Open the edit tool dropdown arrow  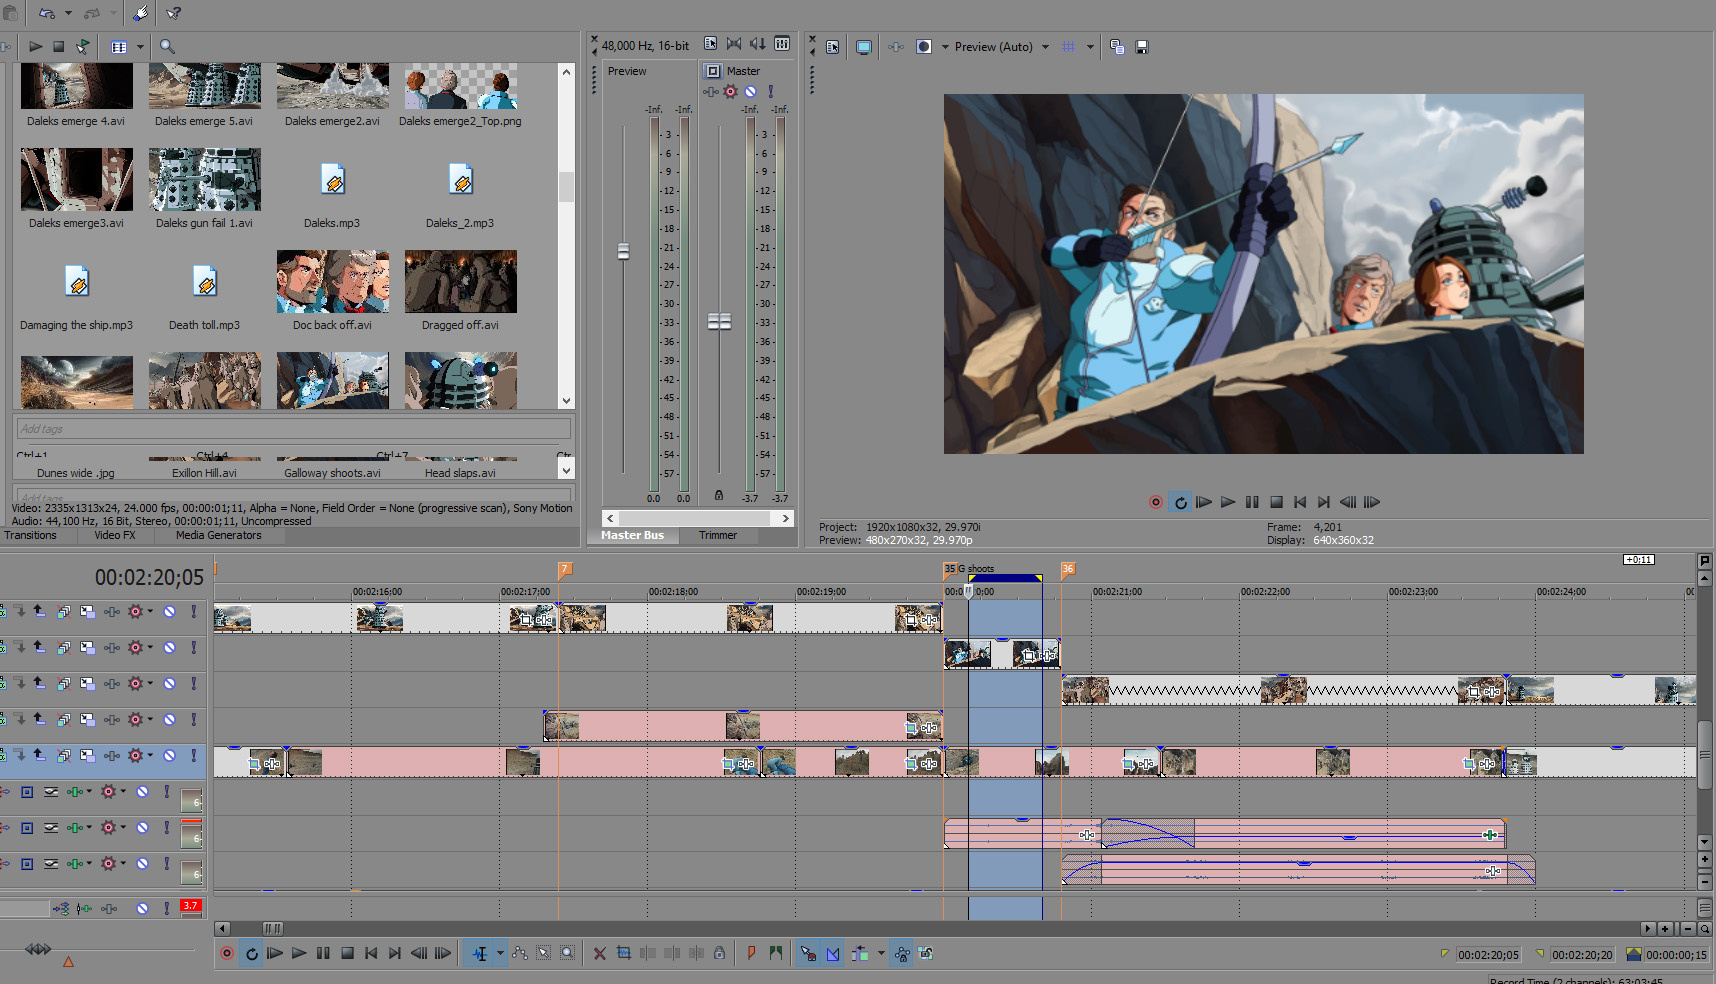[500, 954]
